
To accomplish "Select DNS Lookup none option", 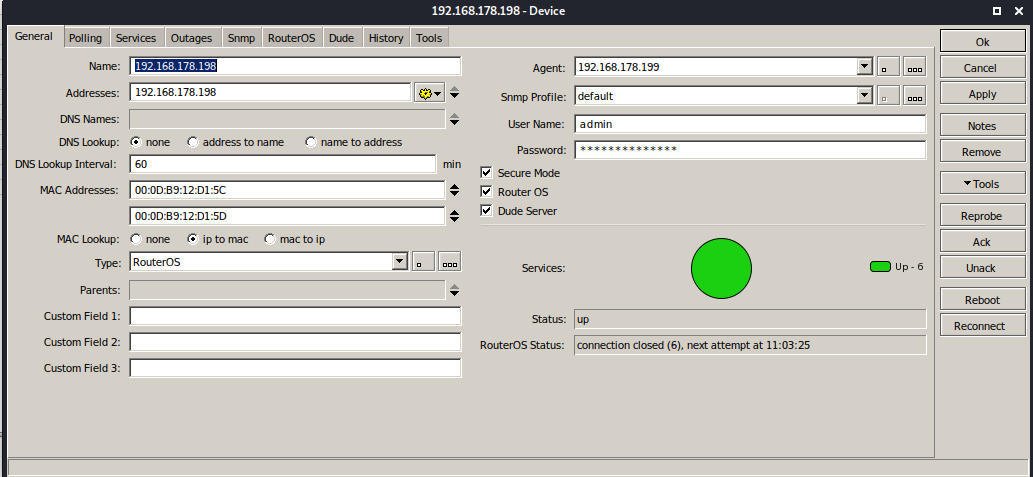I will 136,142.
